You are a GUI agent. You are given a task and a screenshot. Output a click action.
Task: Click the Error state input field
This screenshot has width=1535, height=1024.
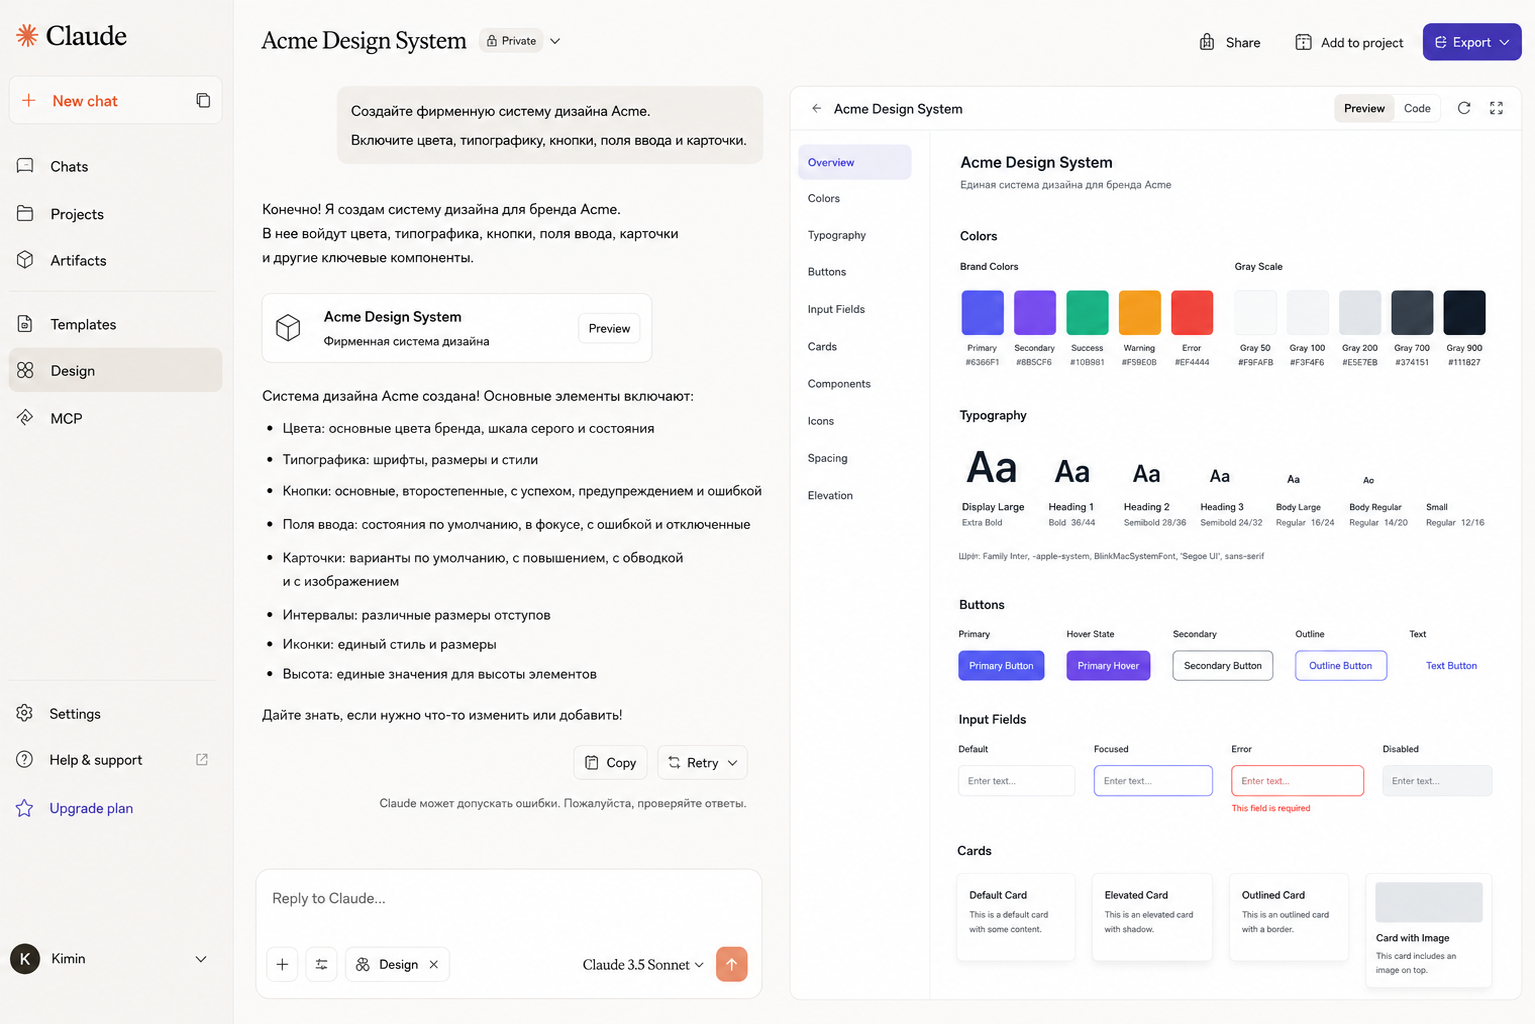(x=1297, y=781)
